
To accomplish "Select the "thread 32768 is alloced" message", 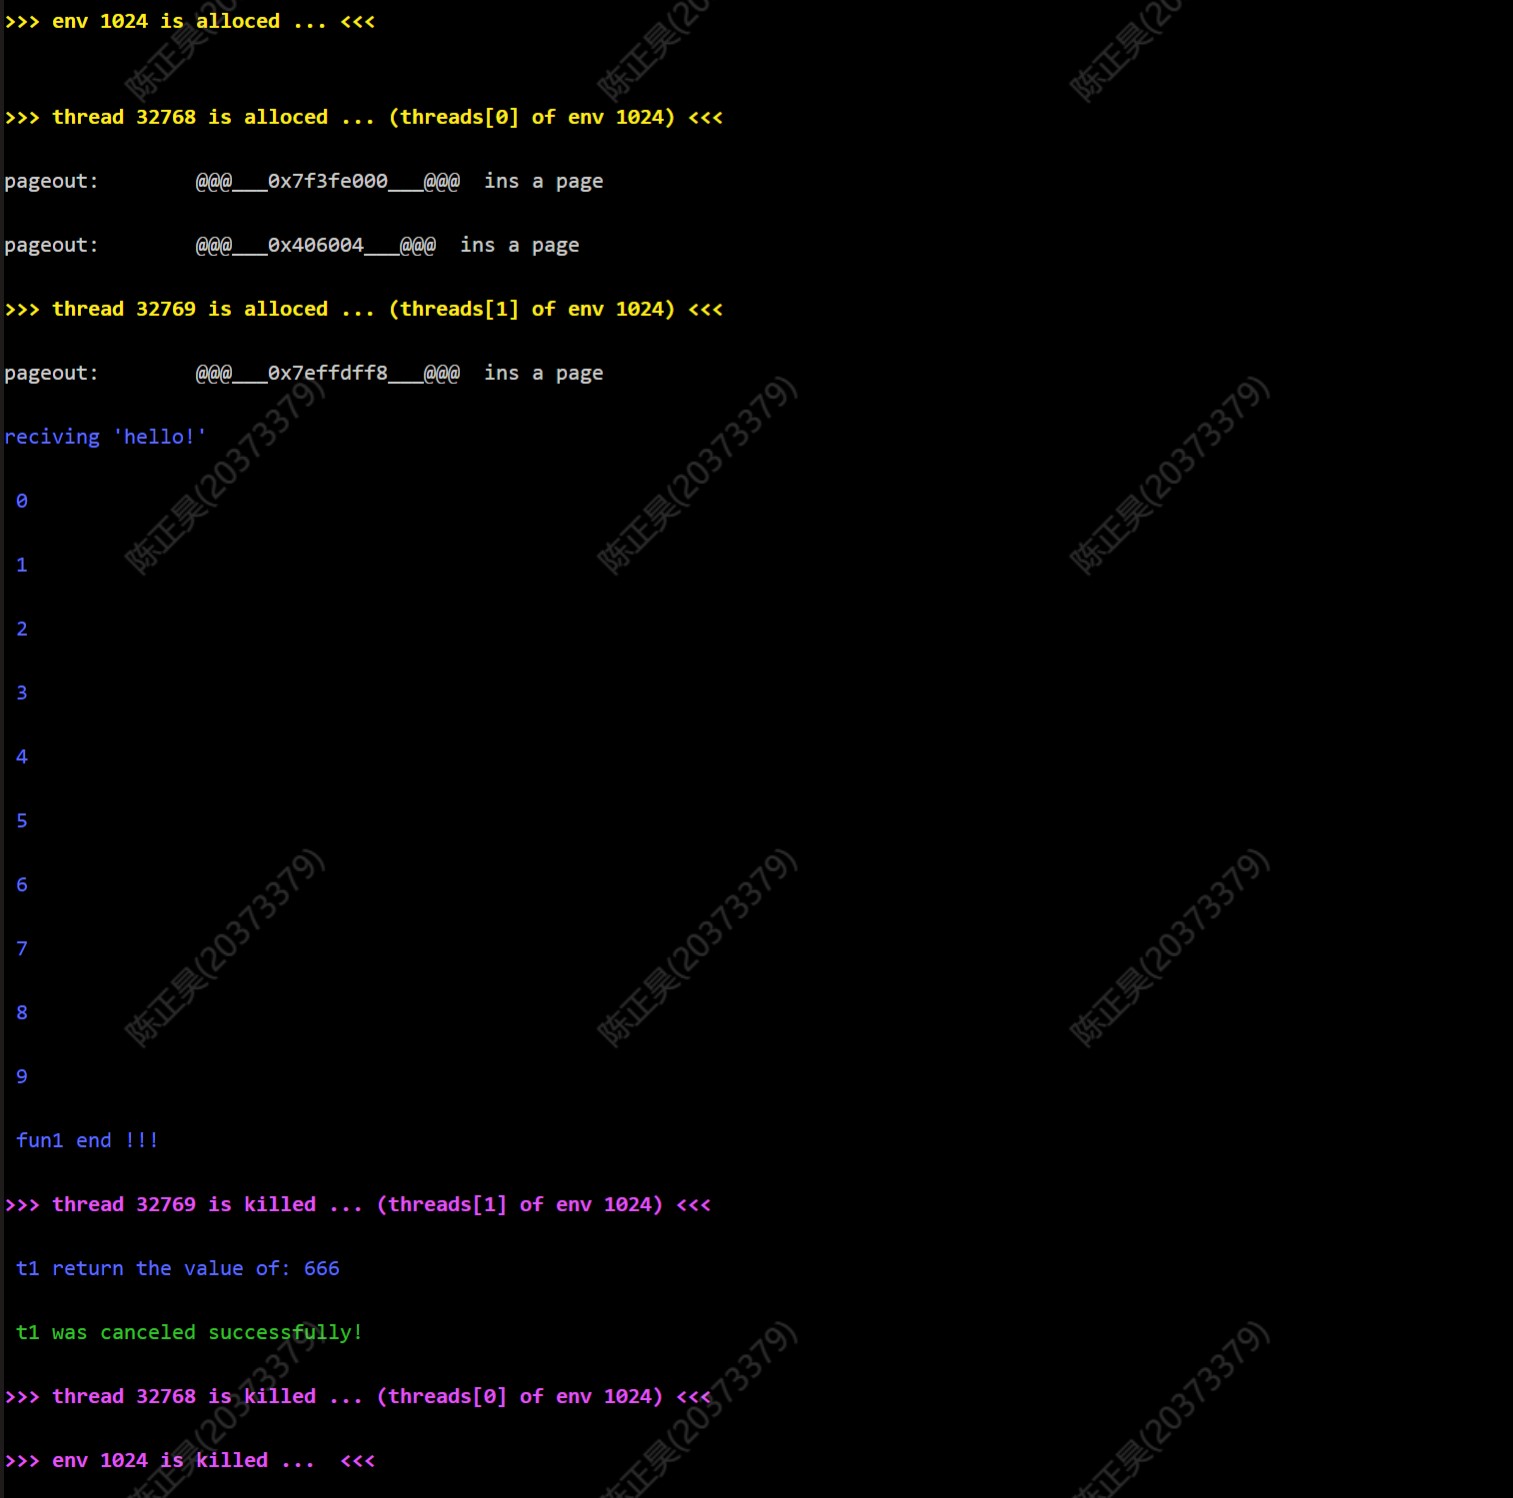I will 363,117.
